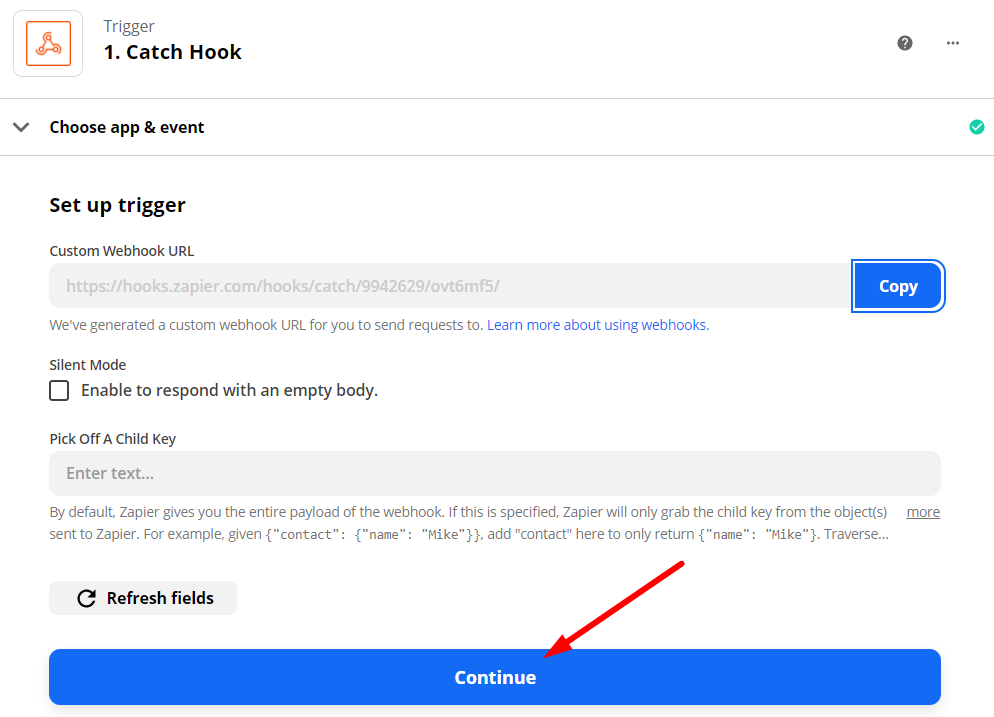Collapse the section using the chevron arrow
This screenshot has height=717, width=994.
click(21, 127)
